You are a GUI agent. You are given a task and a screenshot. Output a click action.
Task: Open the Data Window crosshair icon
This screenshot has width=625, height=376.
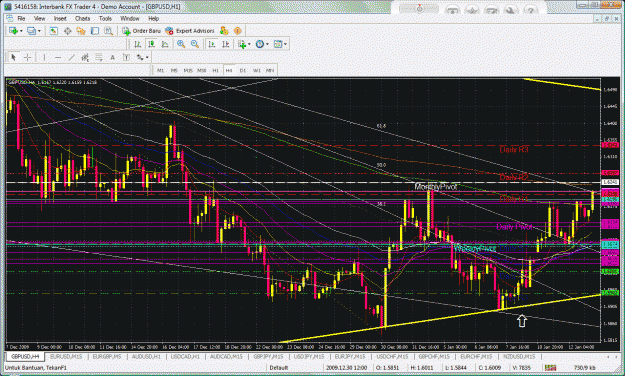tap(68, 31)
